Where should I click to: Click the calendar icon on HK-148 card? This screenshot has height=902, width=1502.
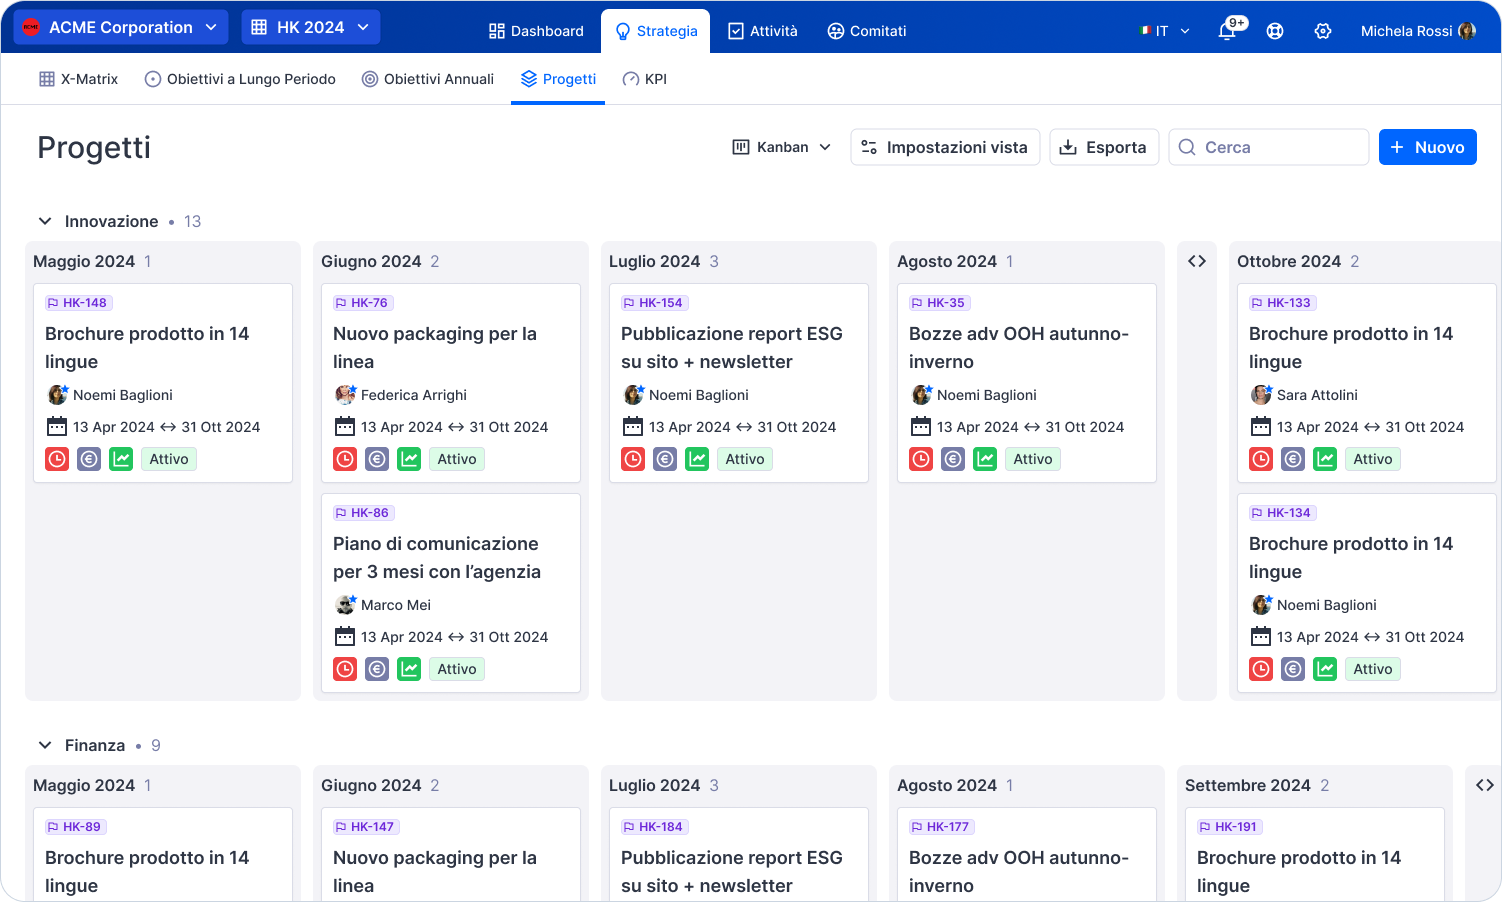click(57, 427)
